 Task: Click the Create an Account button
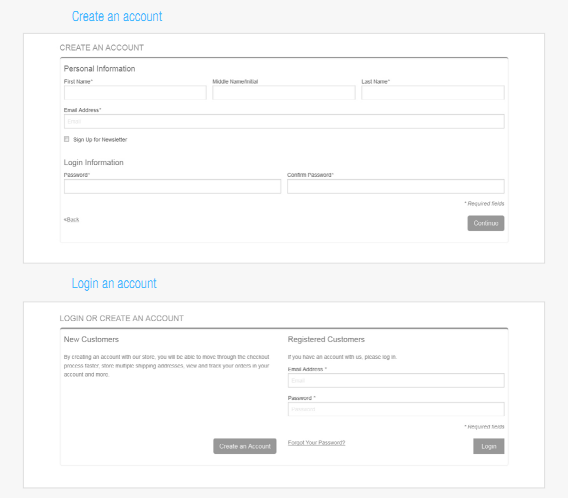245,446
